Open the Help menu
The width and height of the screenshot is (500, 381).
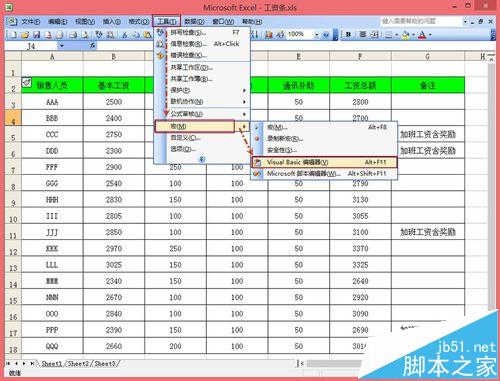(x=252, y=22)
